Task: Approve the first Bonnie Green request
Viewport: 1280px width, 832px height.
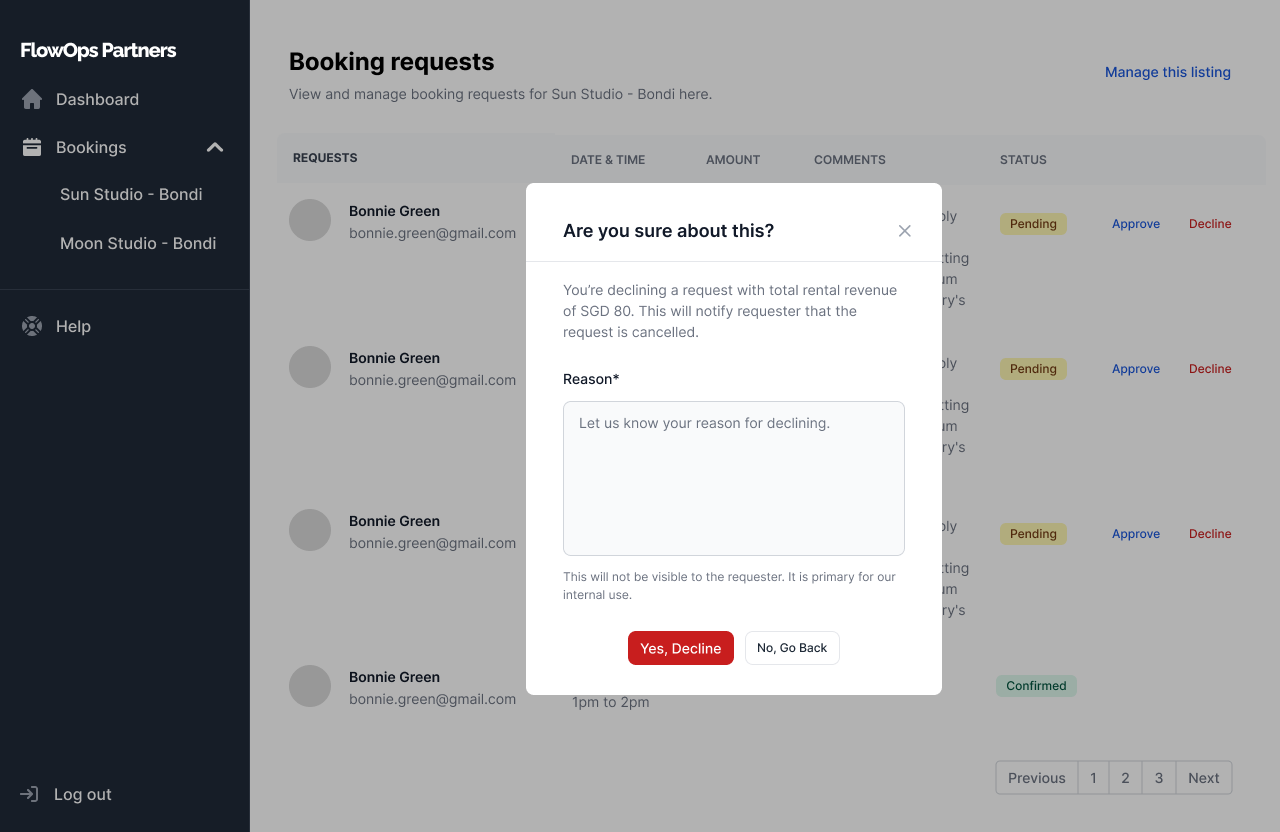Action: point(1136,224)
